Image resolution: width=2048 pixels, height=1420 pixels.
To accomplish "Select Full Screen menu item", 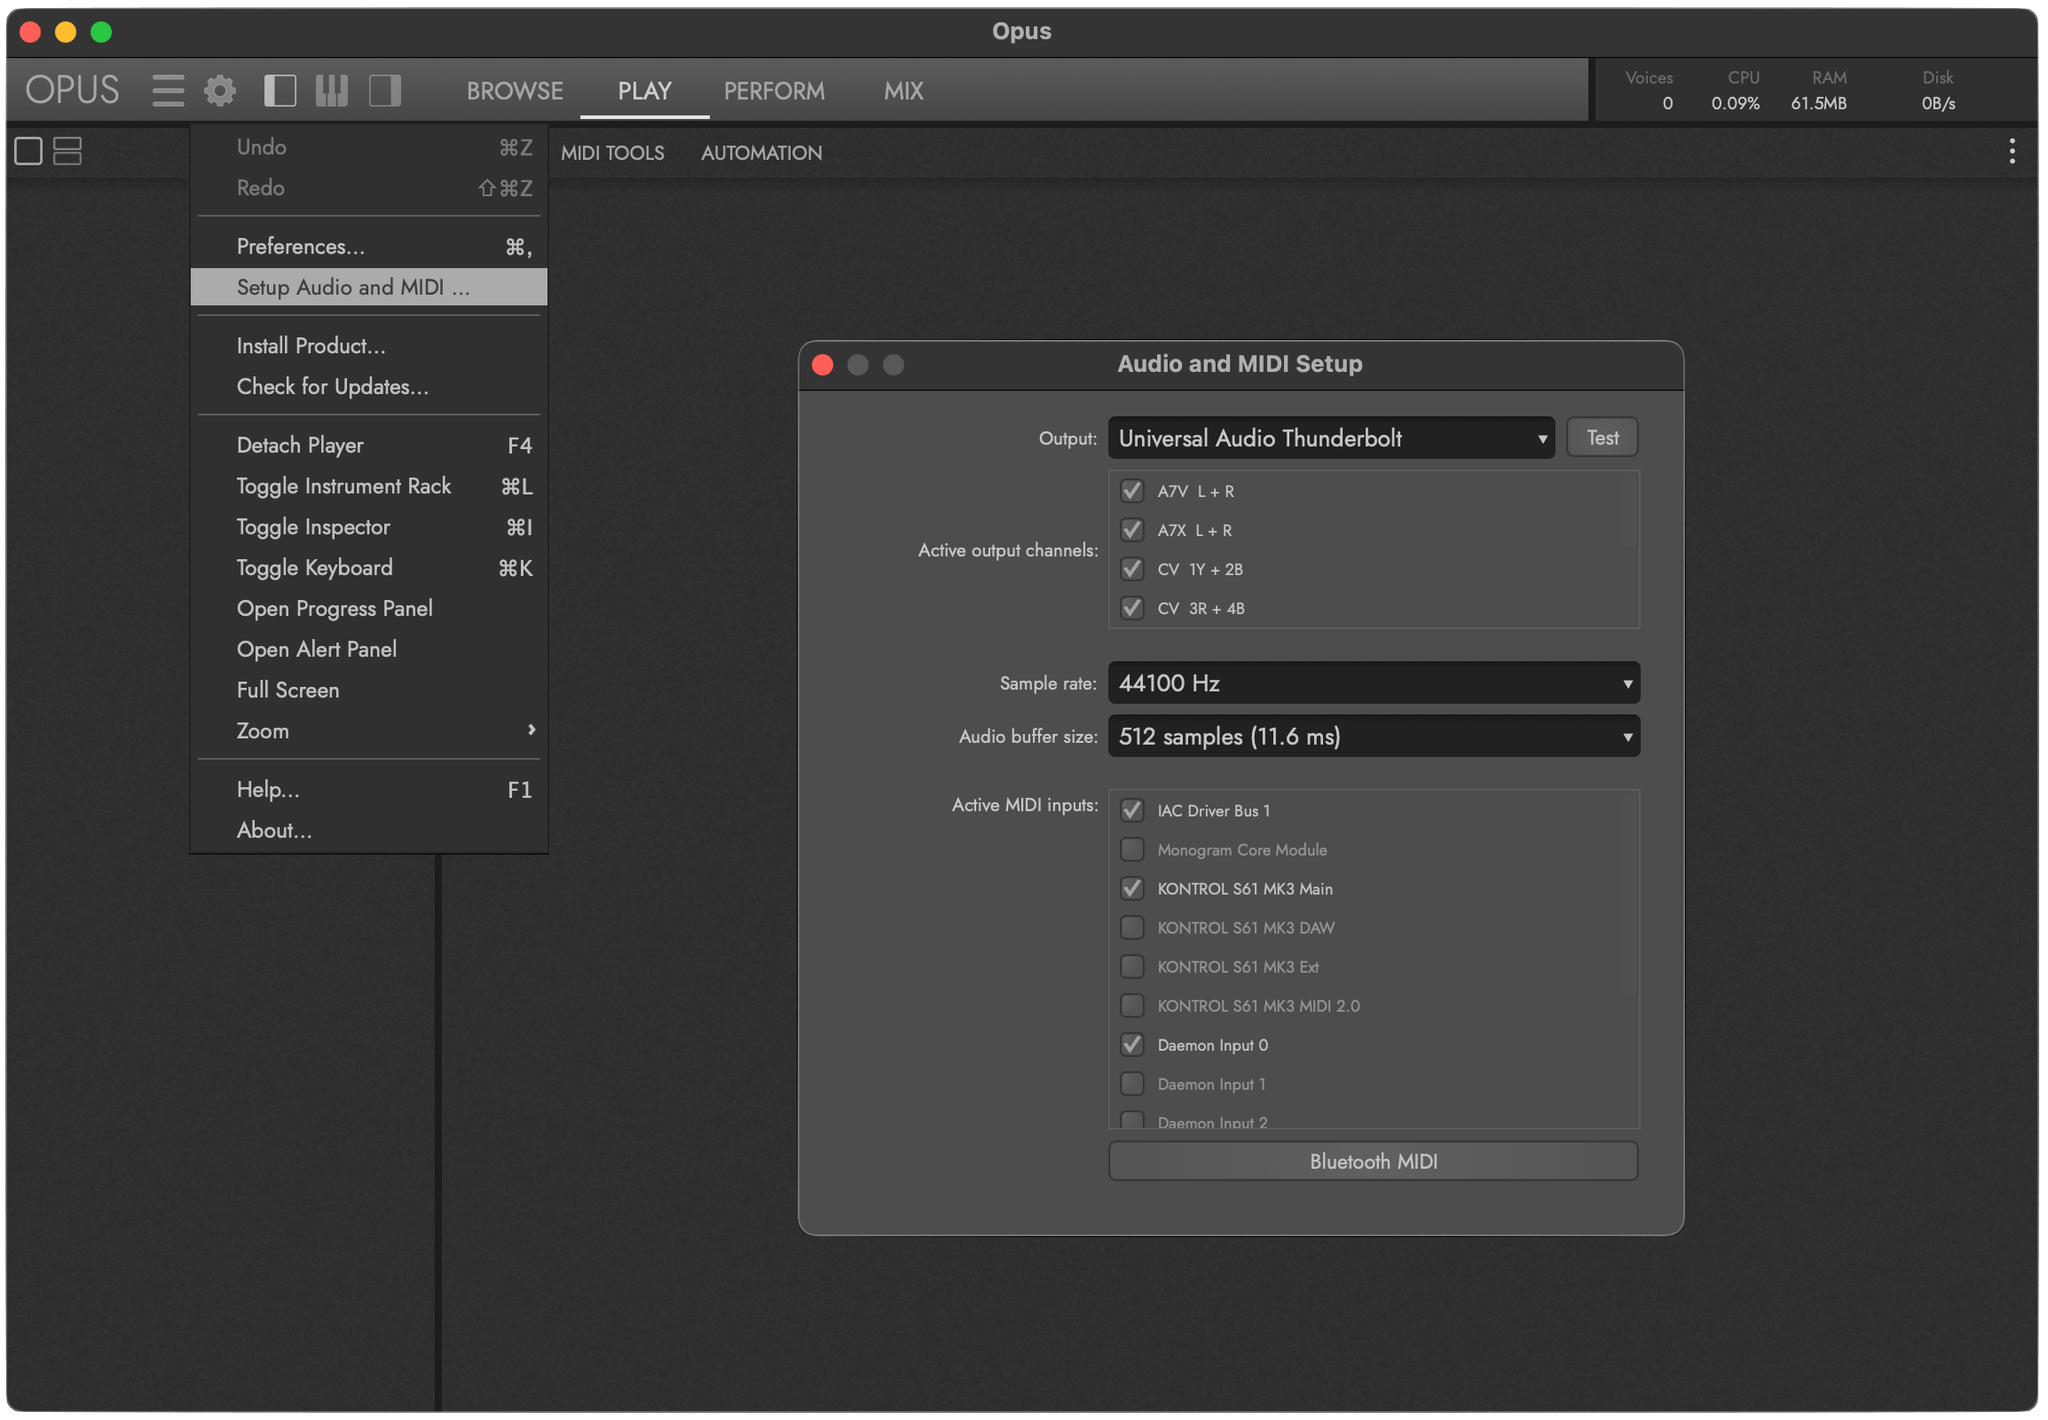I will pyautogui.click(x=369, y=691).
